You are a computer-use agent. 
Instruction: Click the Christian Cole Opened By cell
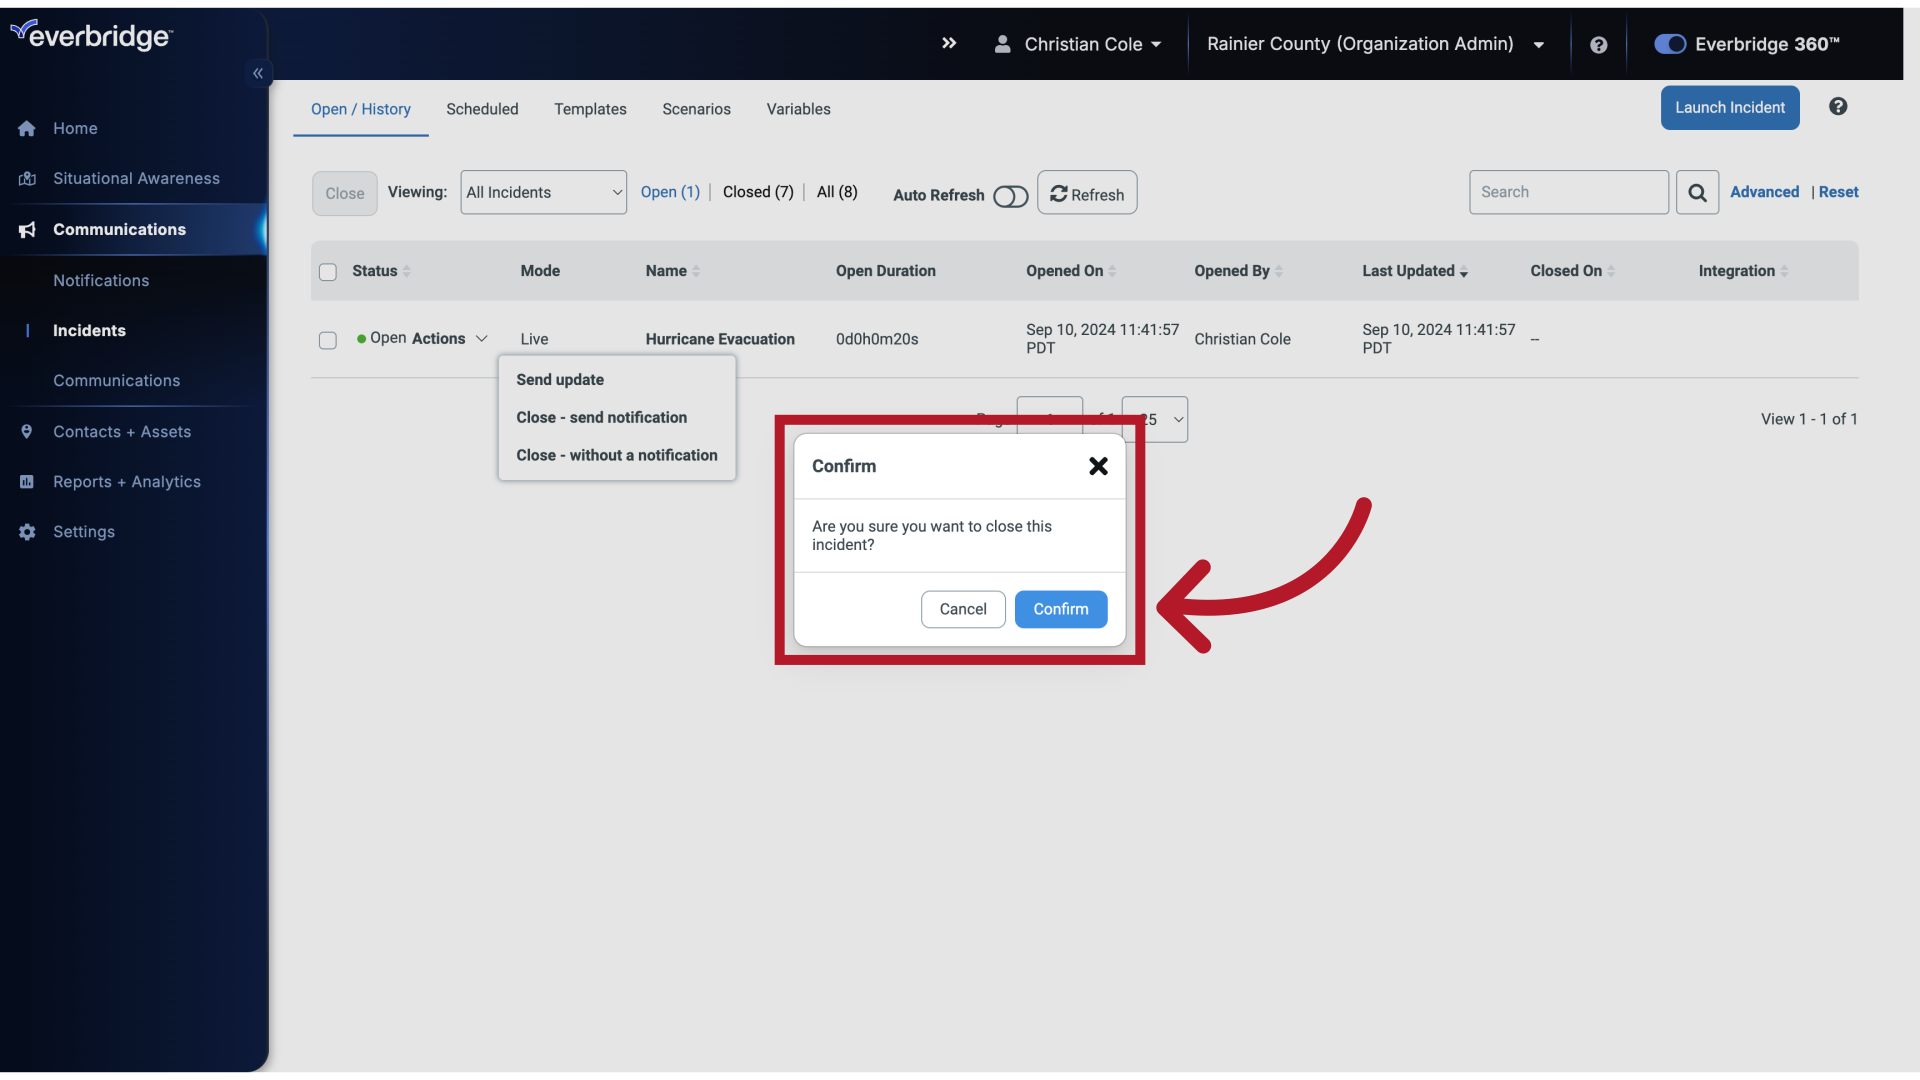click(1242, 340)
